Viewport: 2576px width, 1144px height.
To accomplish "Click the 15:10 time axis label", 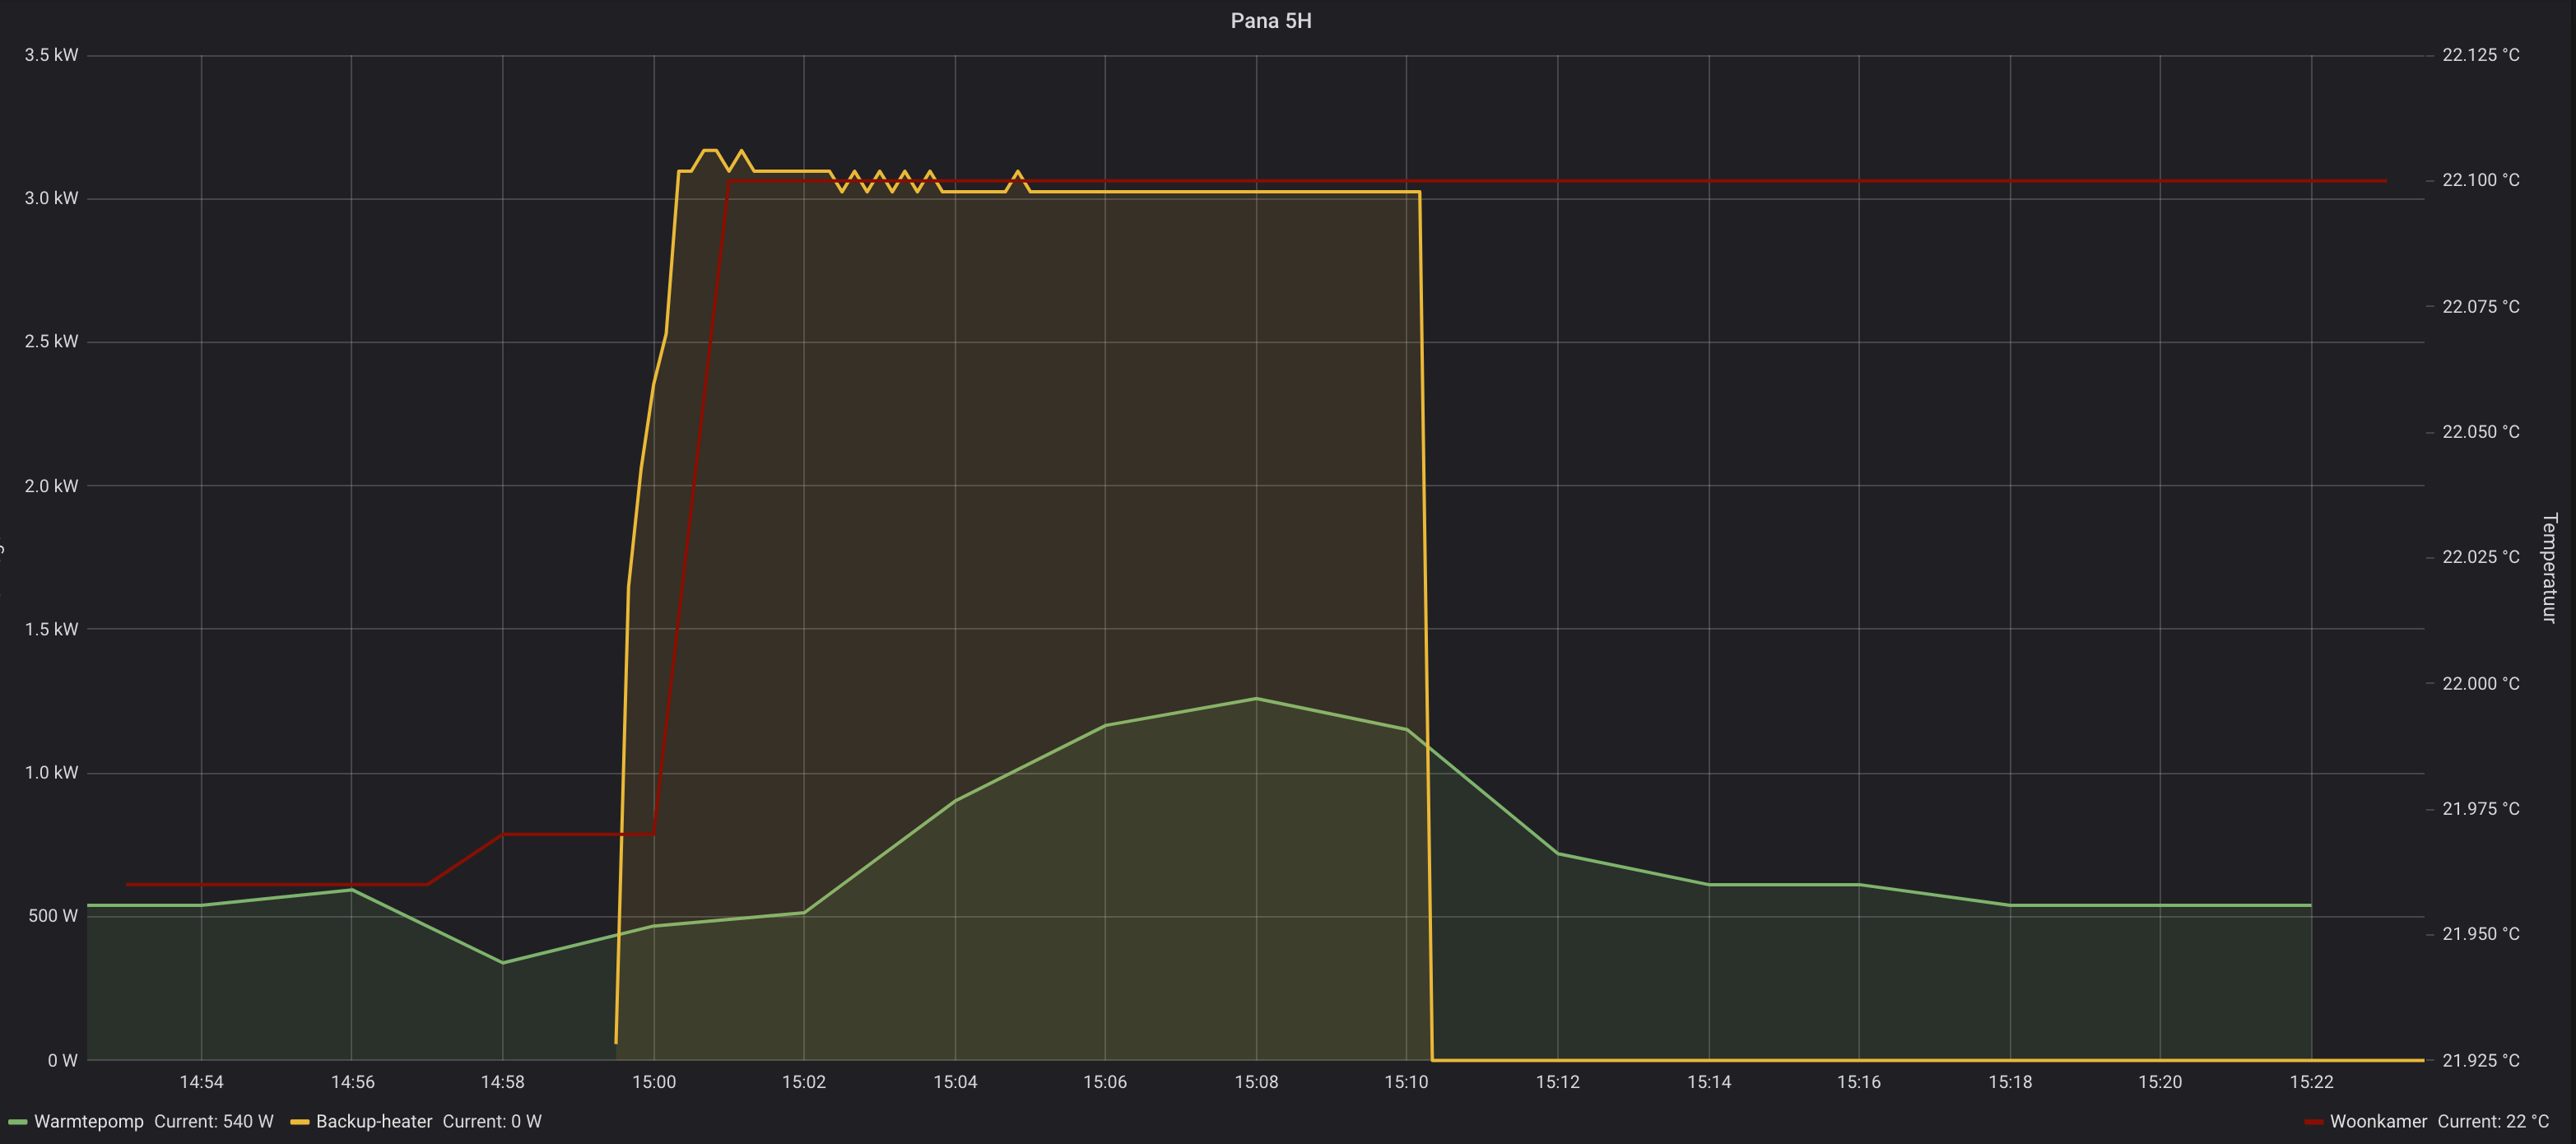I will point(1406,1082).
